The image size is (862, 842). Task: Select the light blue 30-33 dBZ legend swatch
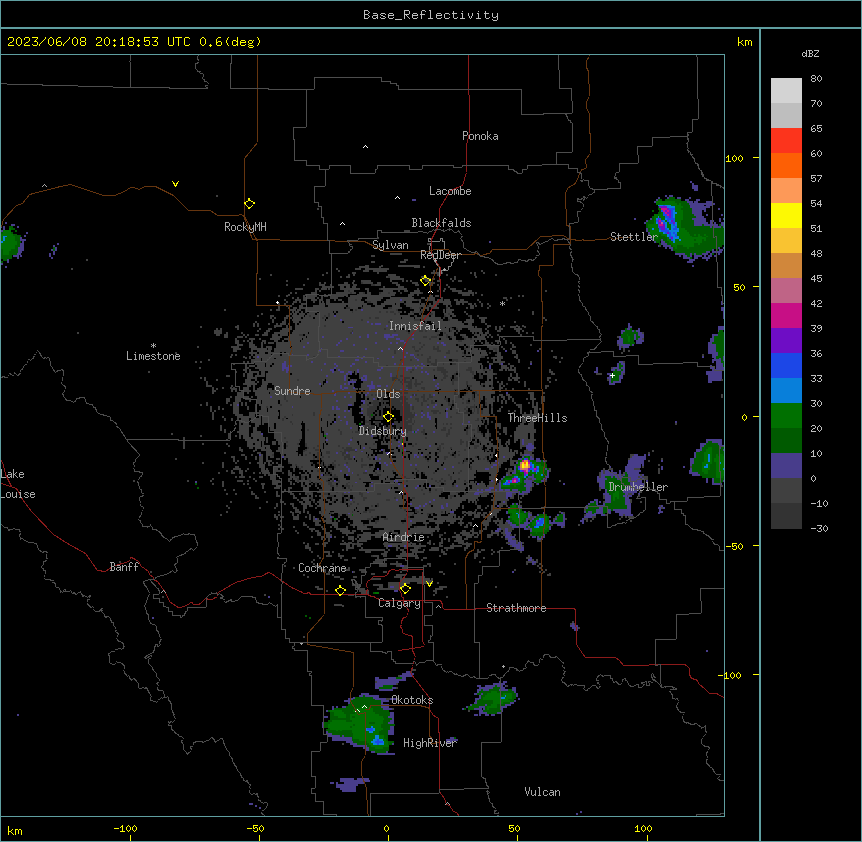pyautogui.click(x=786, y=391)
